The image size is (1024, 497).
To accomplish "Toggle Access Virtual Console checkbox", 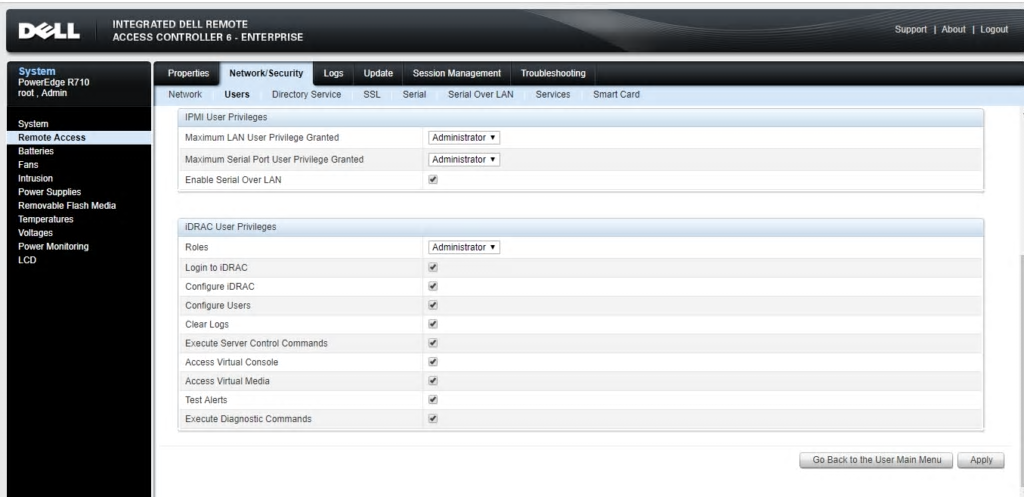I will pyautogui.click(x=433, y=362).
